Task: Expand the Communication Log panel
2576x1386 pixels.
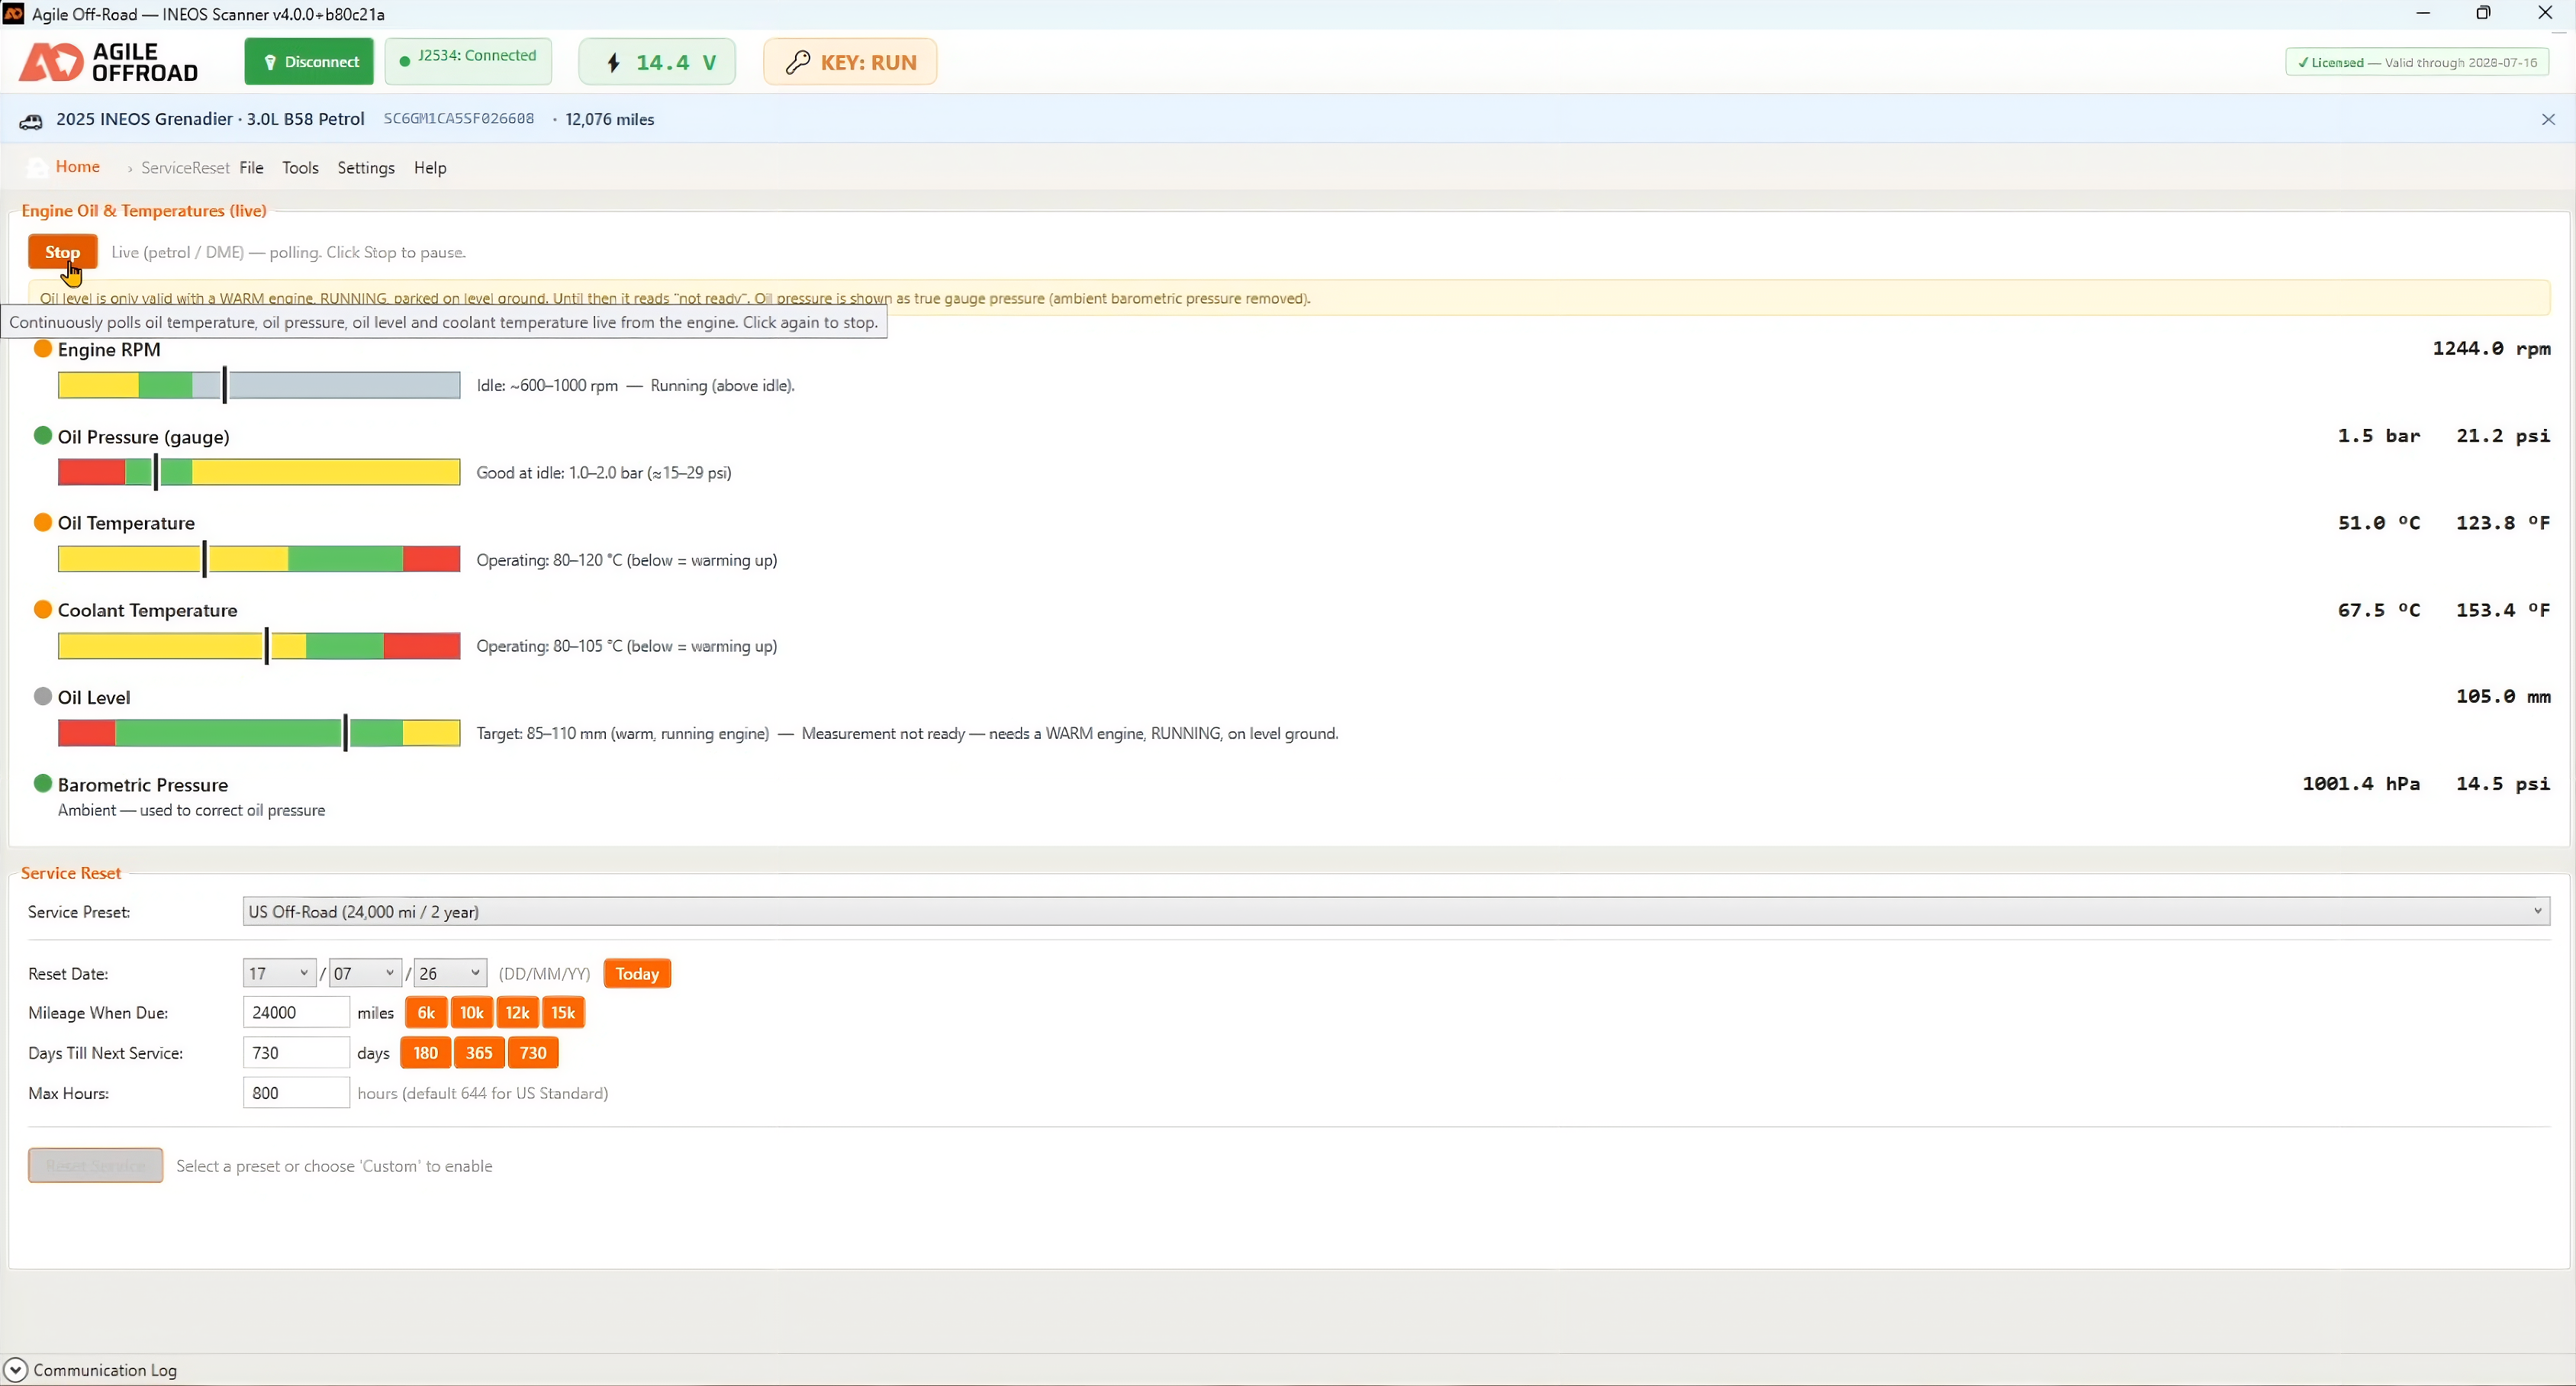Action: tap(16, 1370)
